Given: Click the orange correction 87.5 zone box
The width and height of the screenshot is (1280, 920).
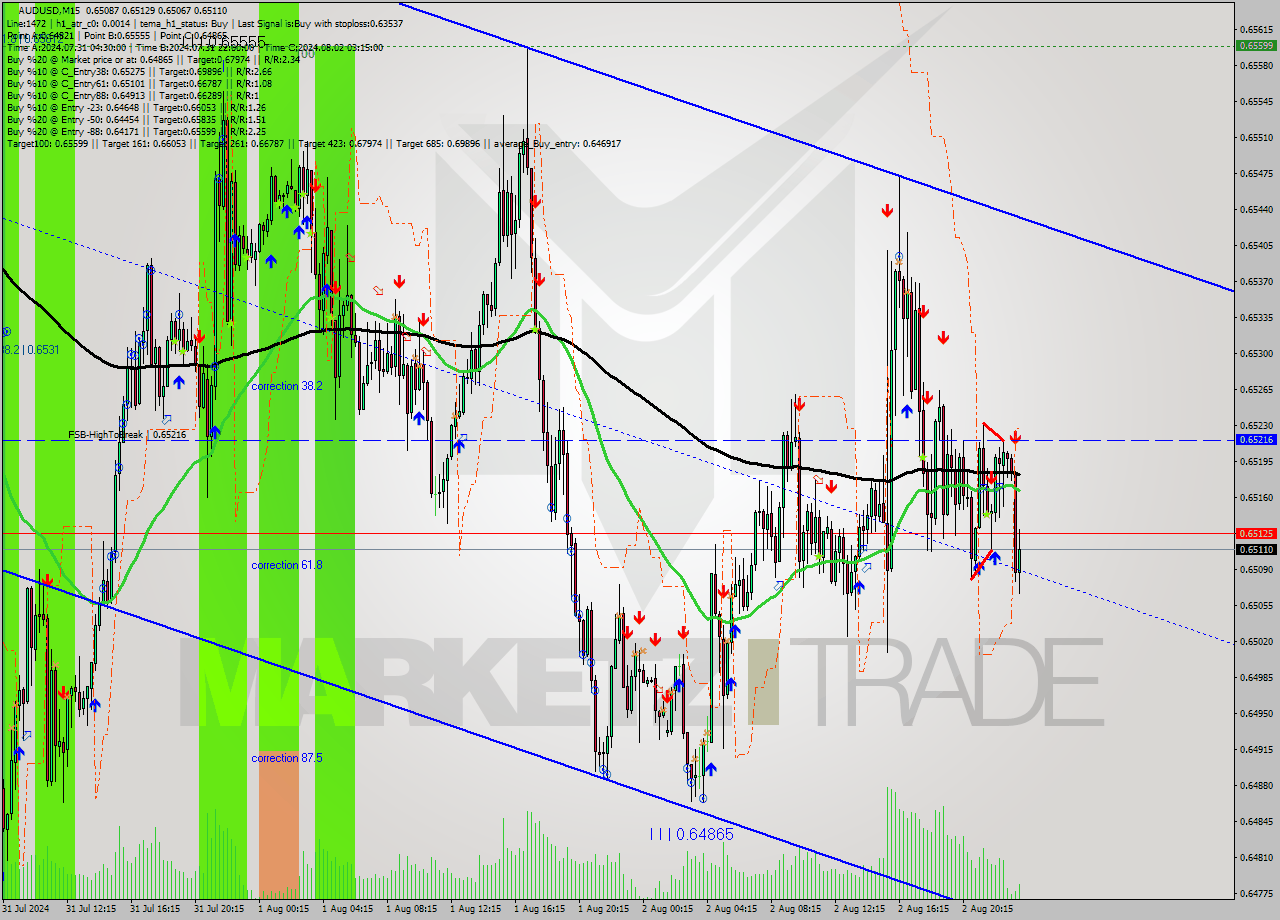Looking at the screenshot, I should 279,825.
